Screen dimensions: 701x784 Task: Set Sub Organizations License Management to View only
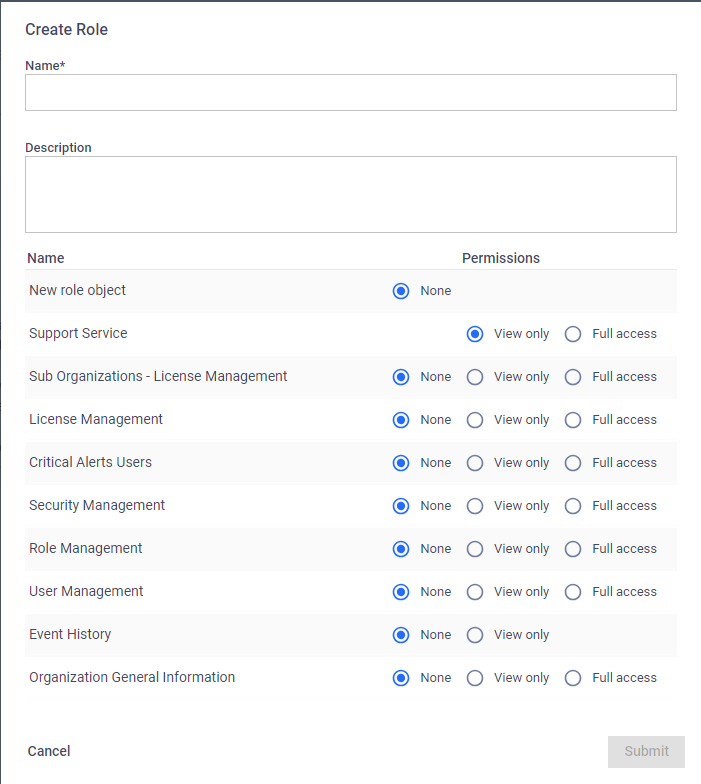click(474, 377)
